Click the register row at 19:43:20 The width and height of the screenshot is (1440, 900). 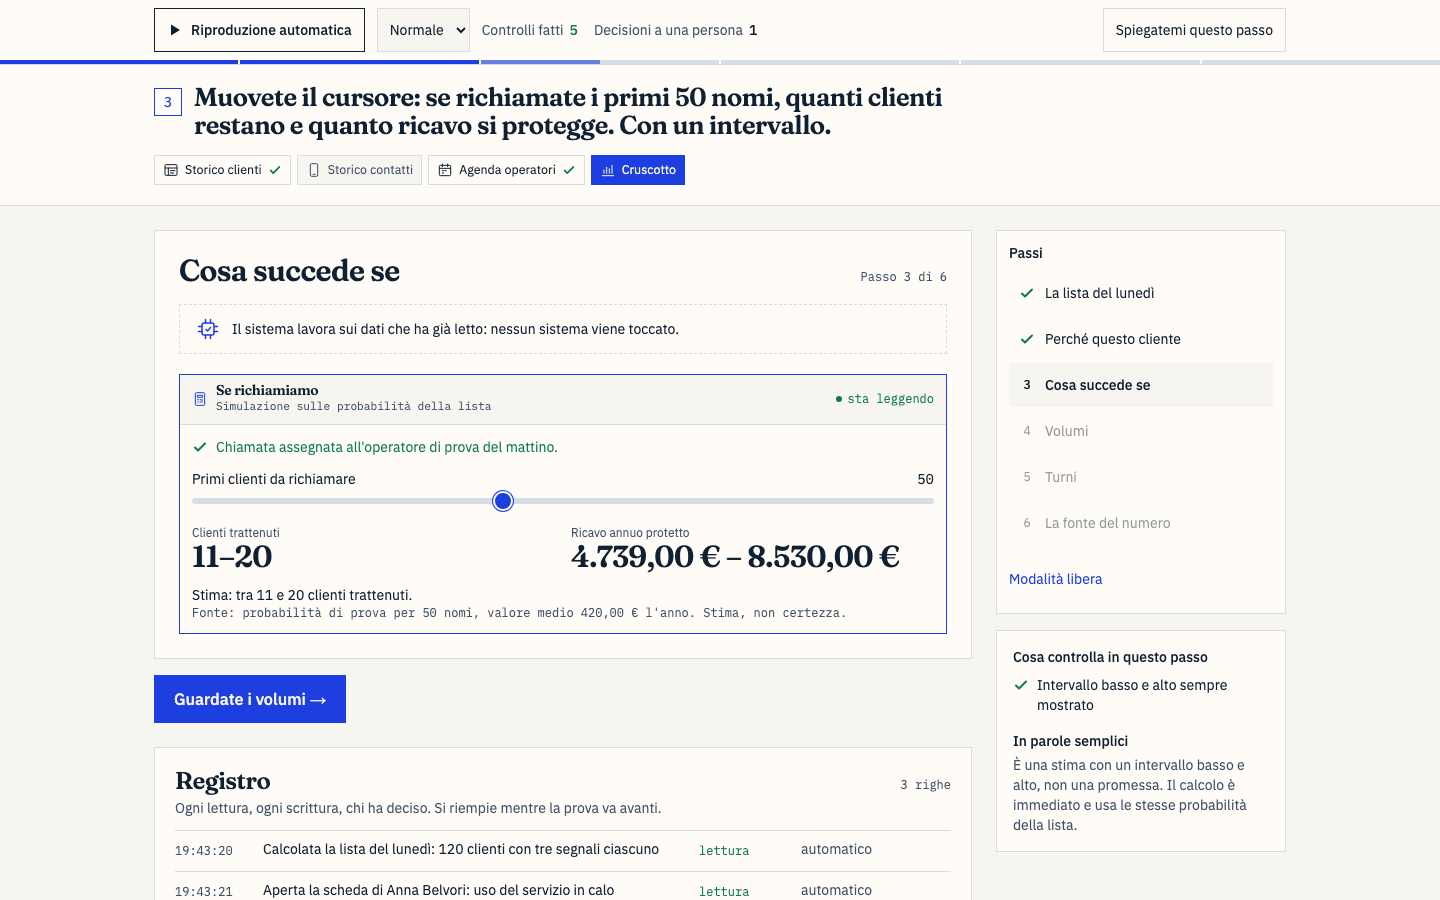(563, 850)
